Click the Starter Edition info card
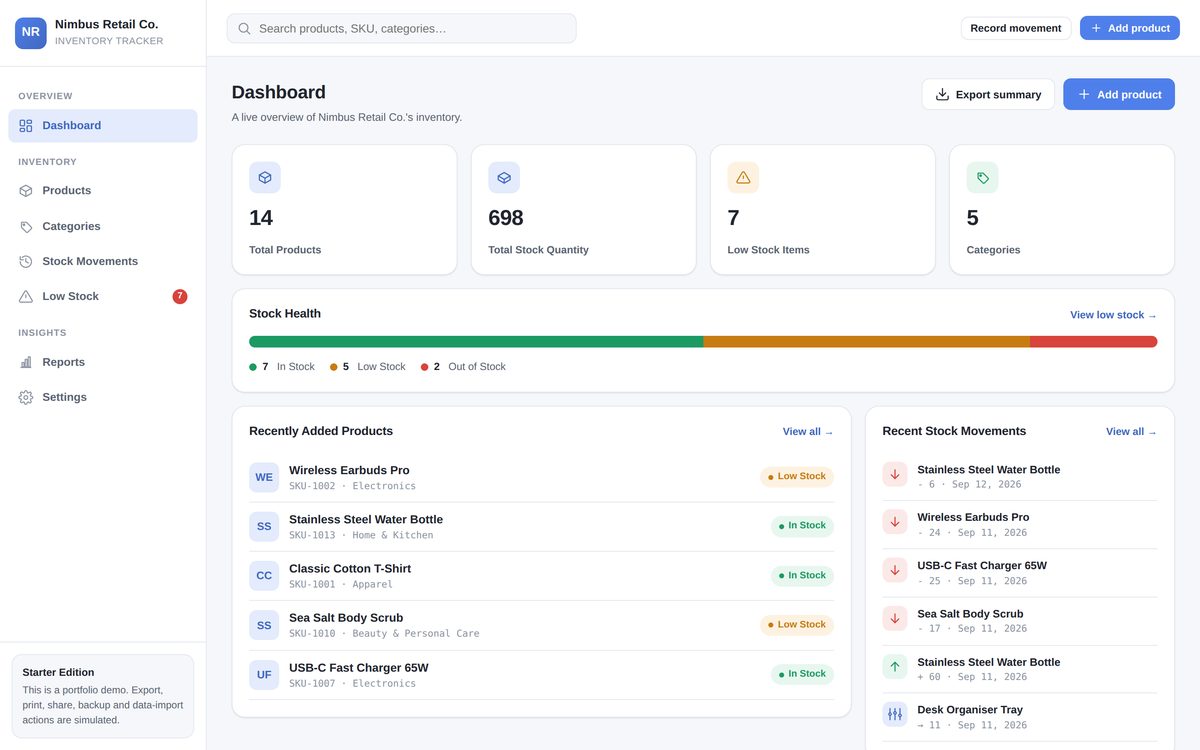The image size is (1200, 750). (103, 696)
